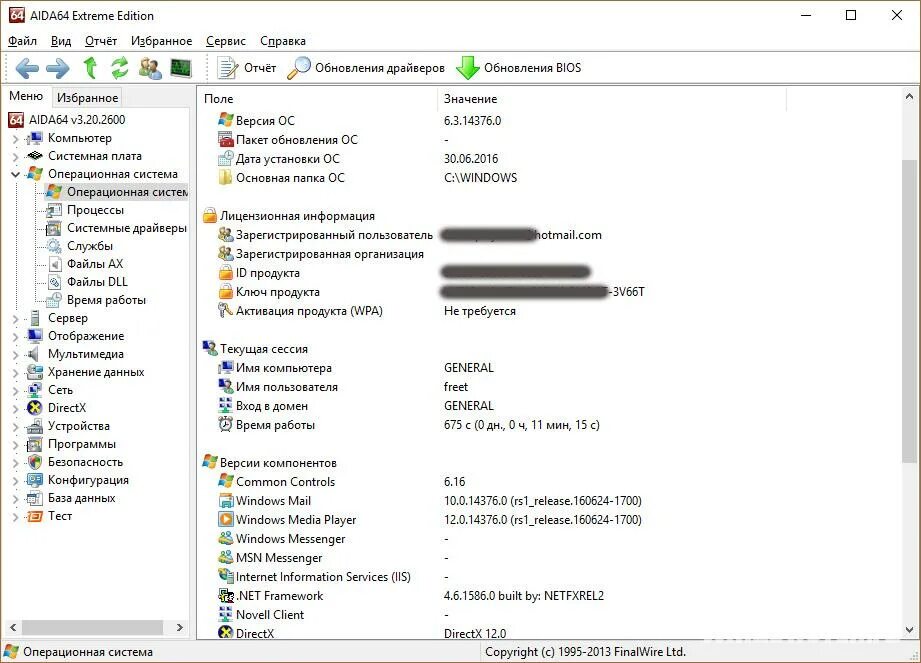Open the Справка menu
The image size is (921, 663).
tap(283, 41)
